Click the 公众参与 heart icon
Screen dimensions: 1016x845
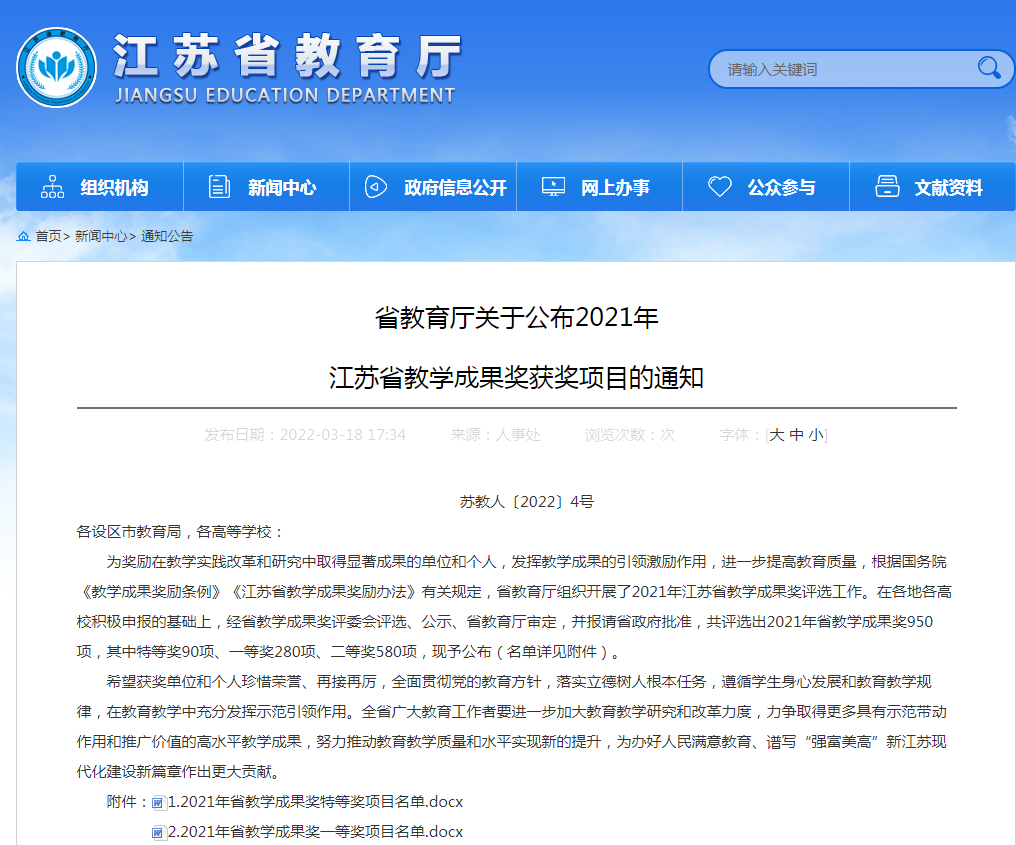(x=719, y=187)
